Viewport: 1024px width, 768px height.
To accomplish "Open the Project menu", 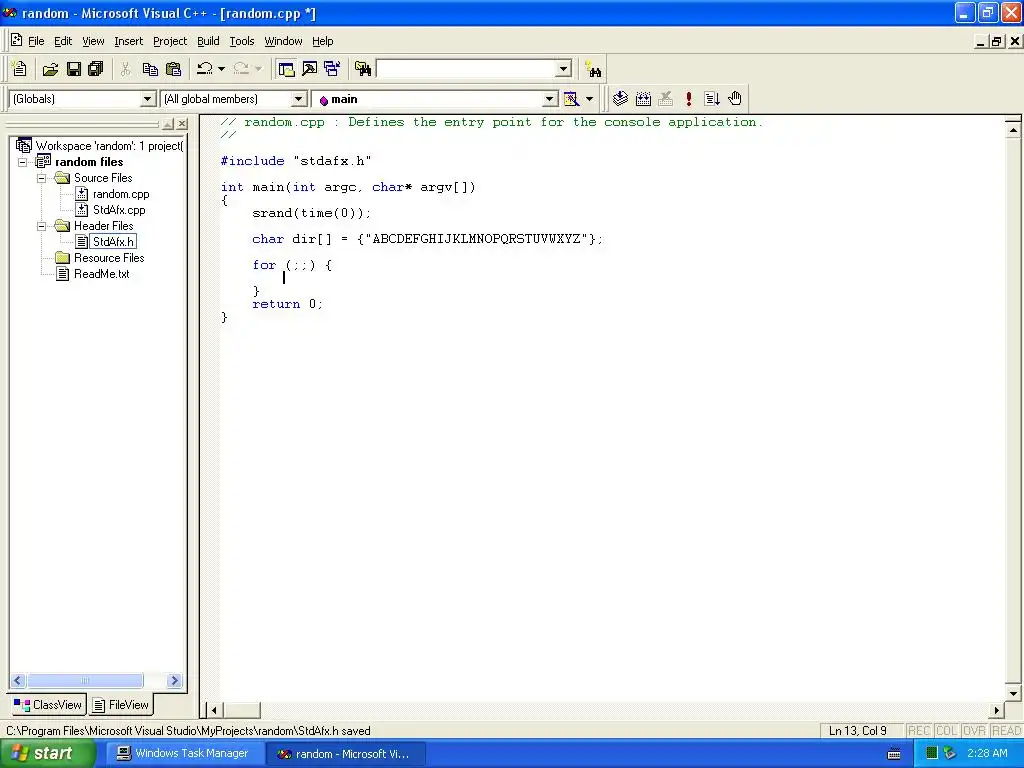I will click(x=170, y=41).
